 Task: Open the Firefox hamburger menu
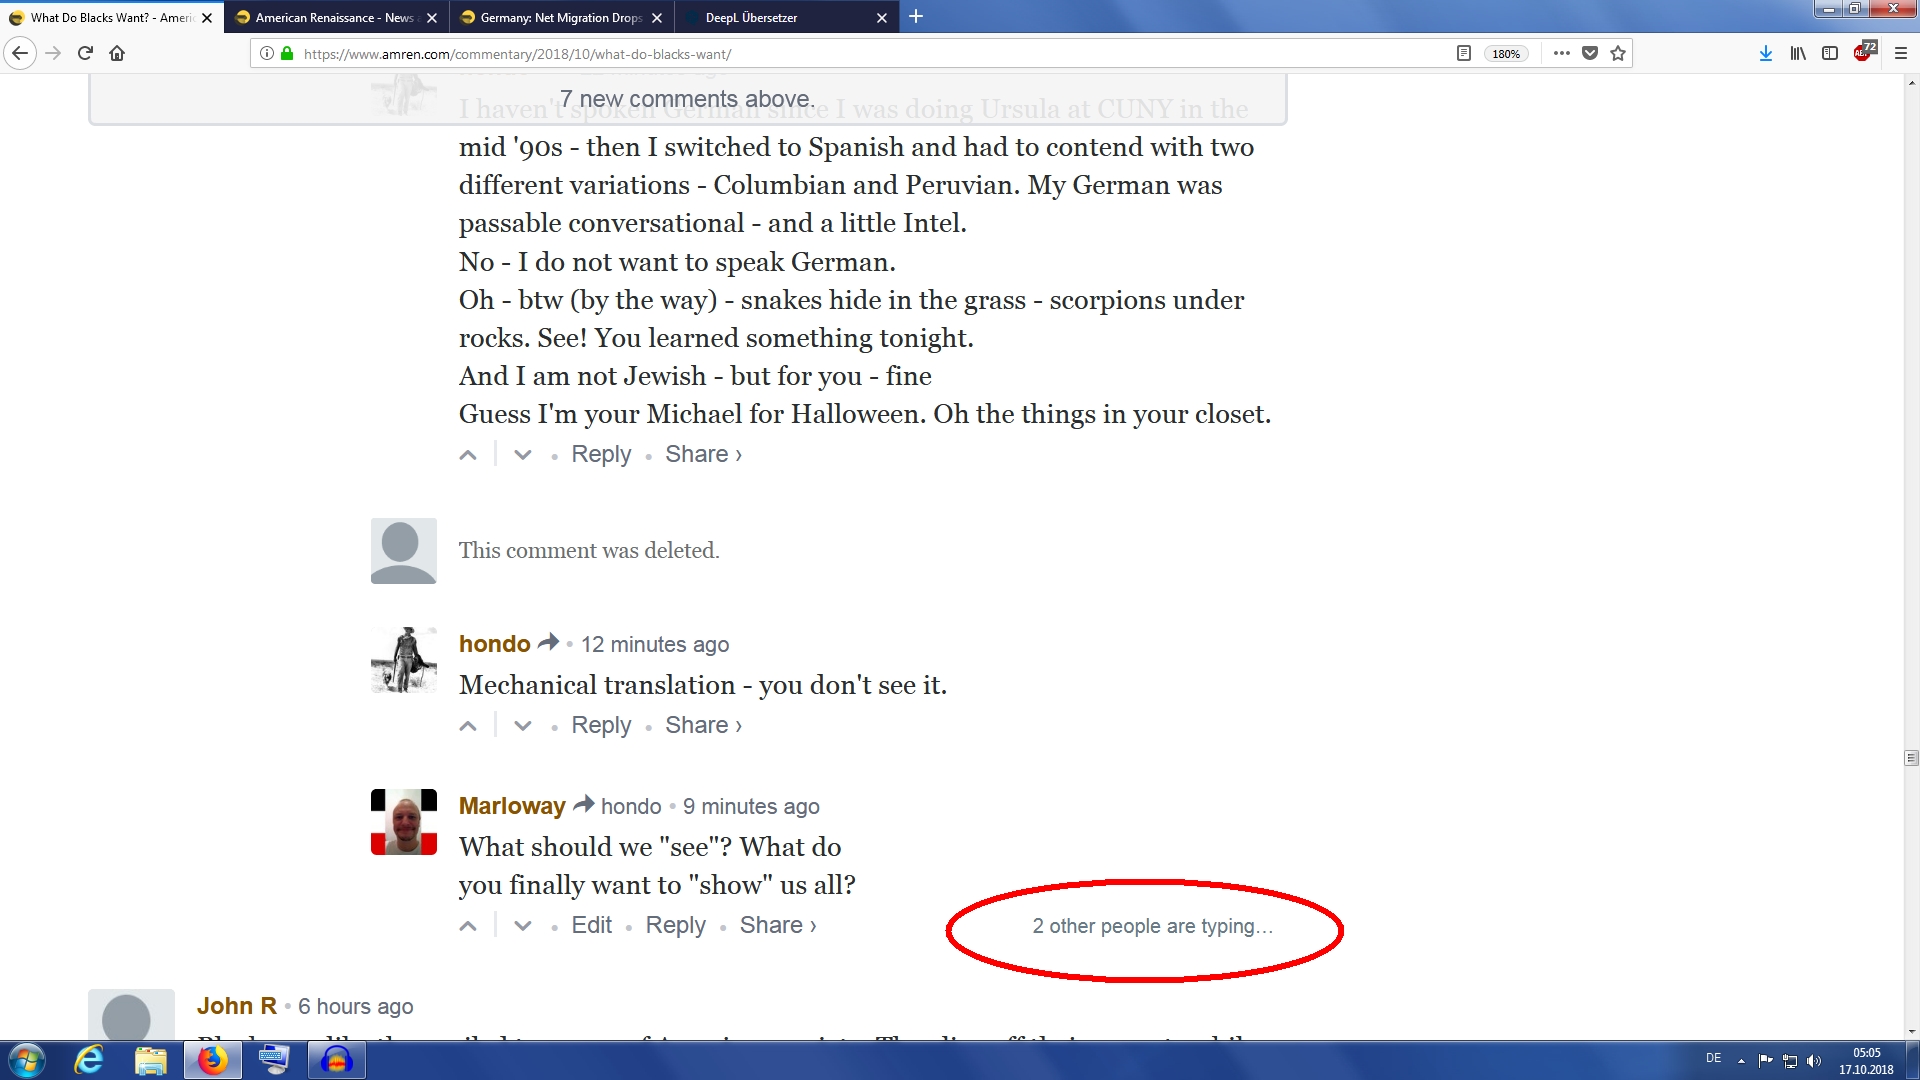tap(1901, 53)
